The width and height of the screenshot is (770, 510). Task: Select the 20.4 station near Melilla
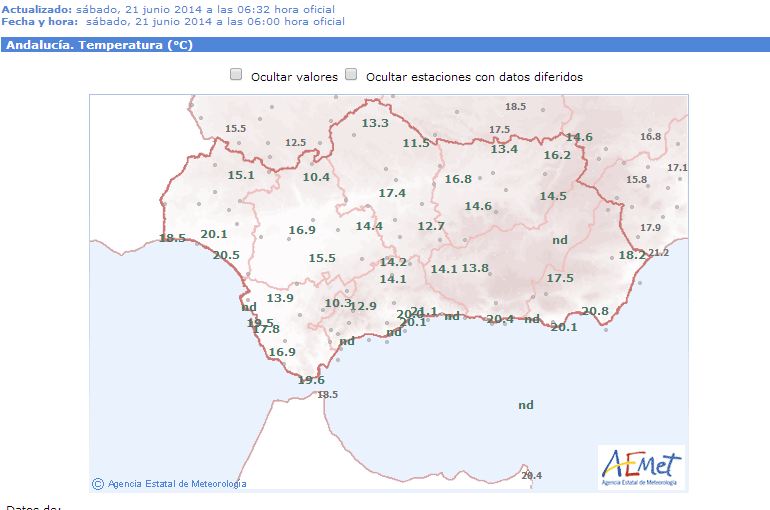tap(532, 476)
